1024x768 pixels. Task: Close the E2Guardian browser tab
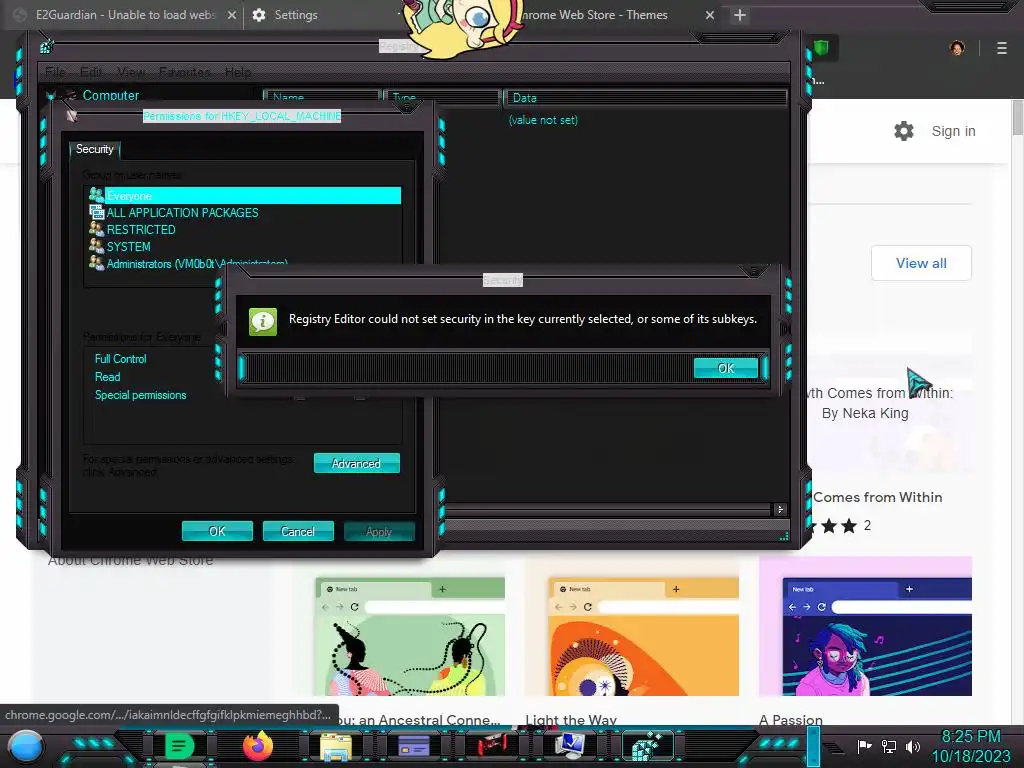231,14
